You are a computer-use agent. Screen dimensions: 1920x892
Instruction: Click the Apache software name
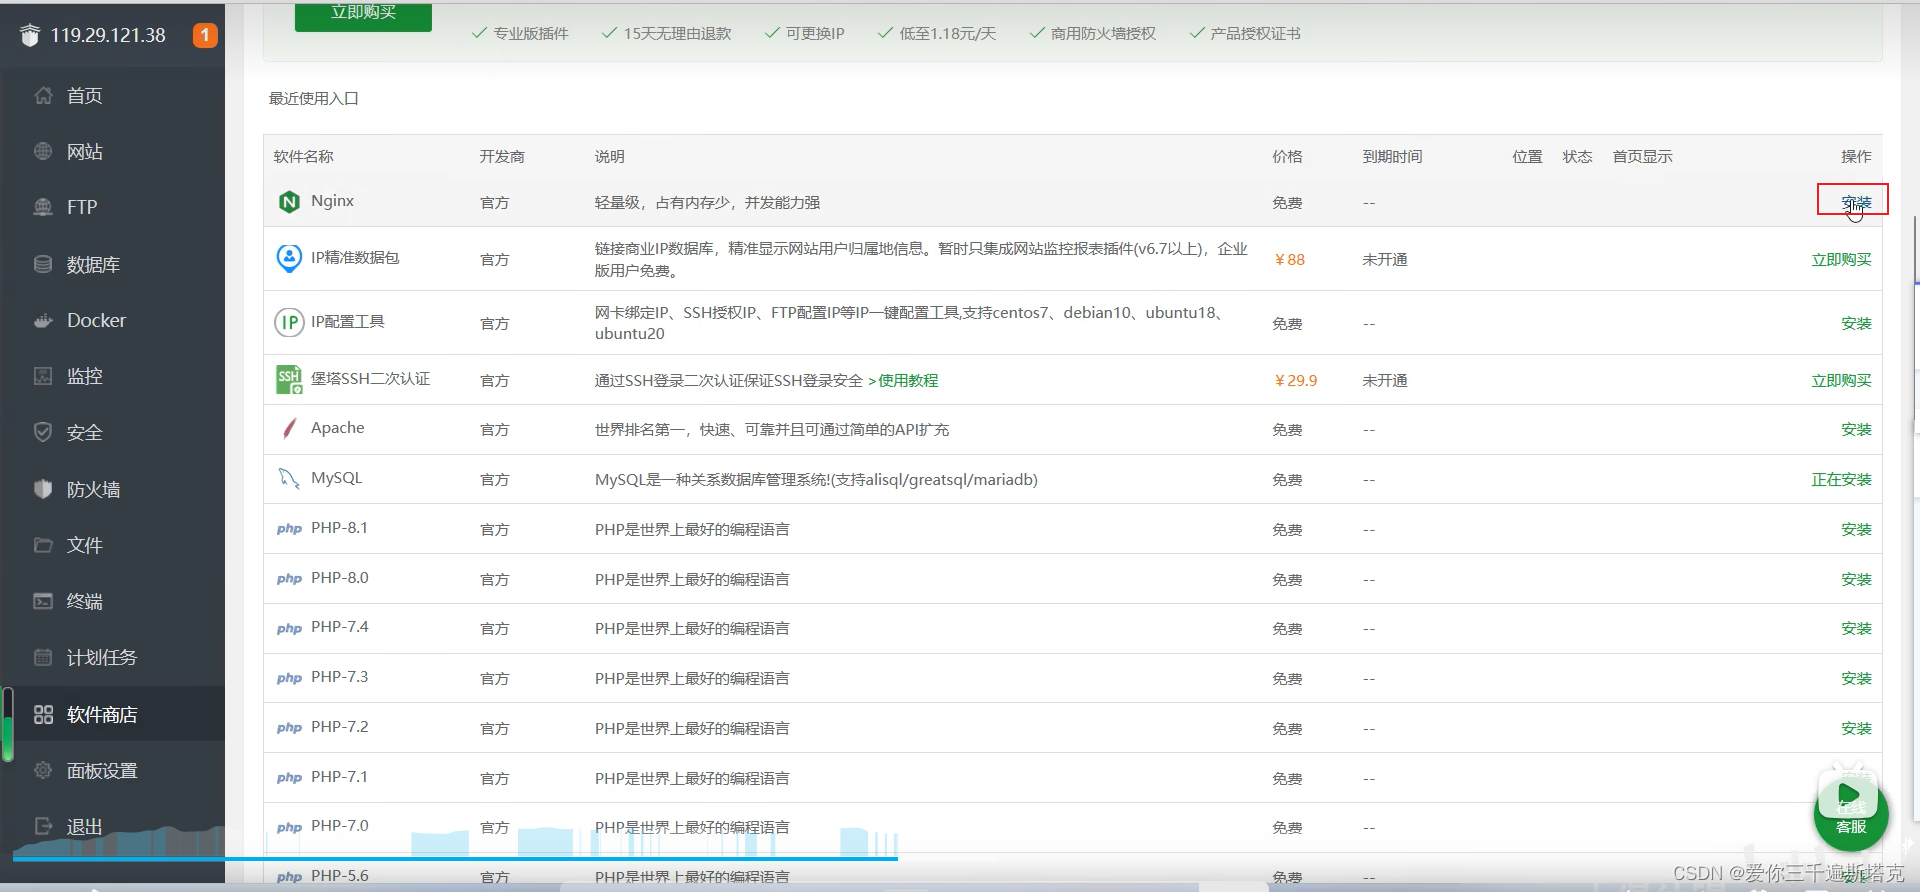tap(338, 428)
